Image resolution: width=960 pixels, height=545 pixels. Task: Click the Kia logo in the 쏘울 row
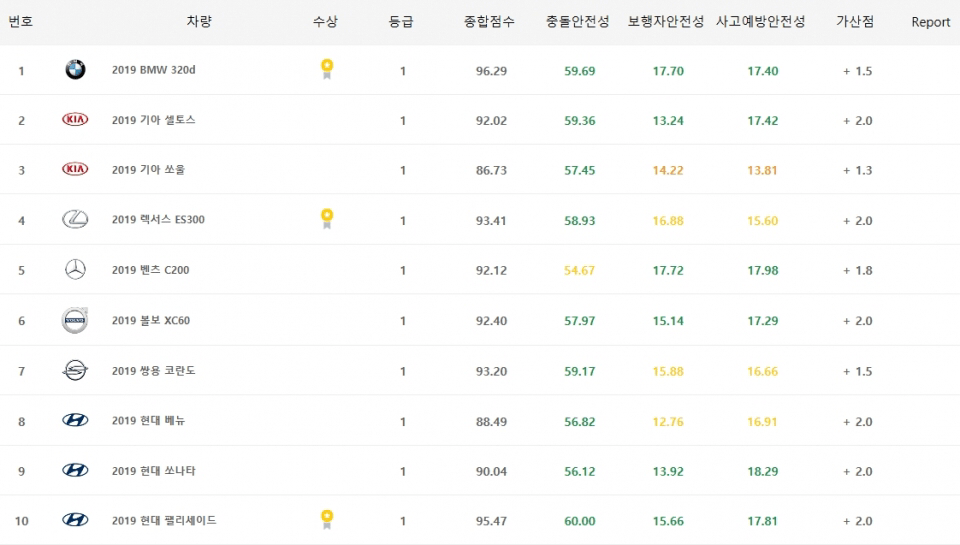pos(75,169)
